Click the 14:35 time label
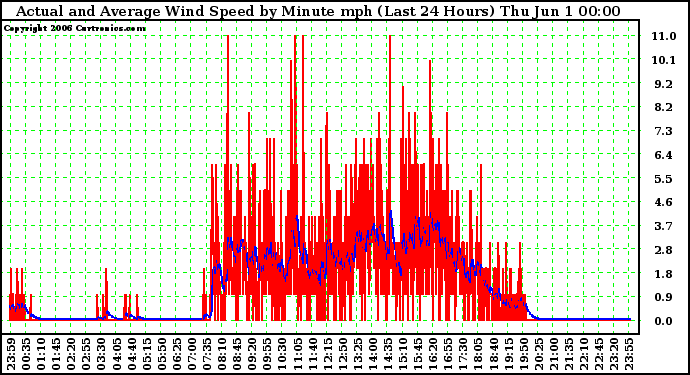This screenshot has height=375, width=690. tap(388, 354)
